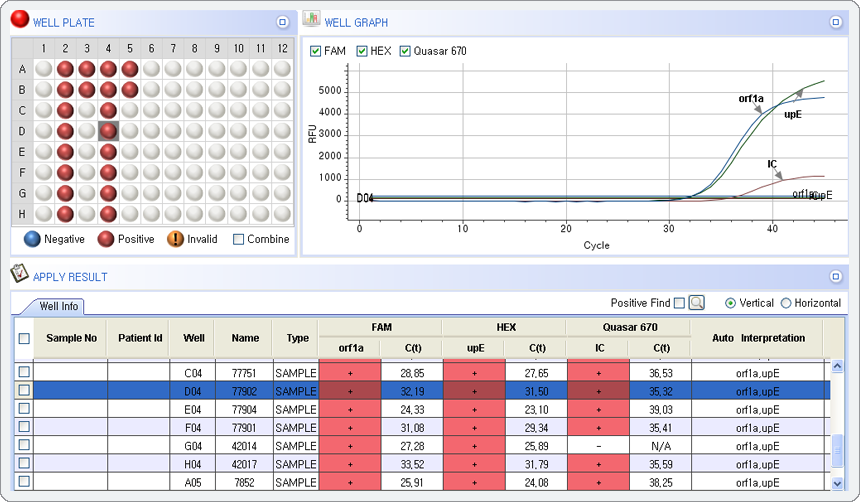Click the results table scrollbar down arrow
The height and width of the screenshot is (502, 860).
click(x=838, y=484)
